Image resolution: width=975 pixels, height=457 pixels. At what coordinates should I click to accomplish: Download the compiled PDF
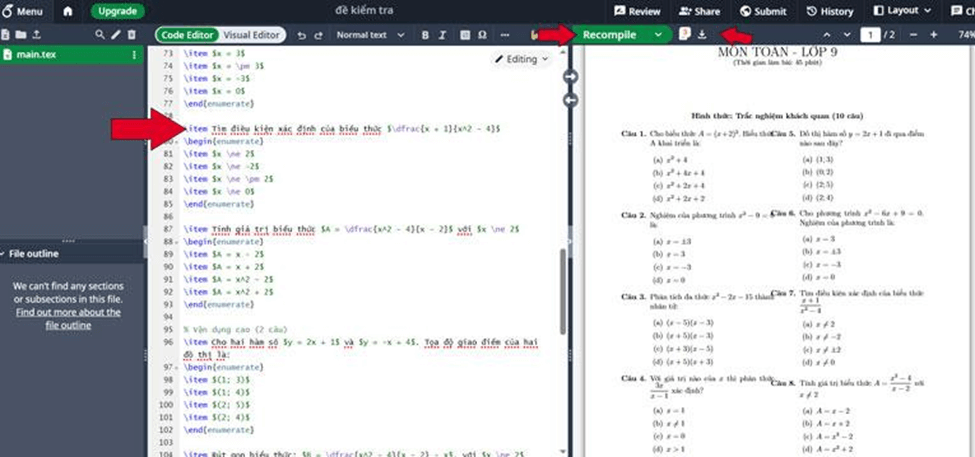click(702, 34)
